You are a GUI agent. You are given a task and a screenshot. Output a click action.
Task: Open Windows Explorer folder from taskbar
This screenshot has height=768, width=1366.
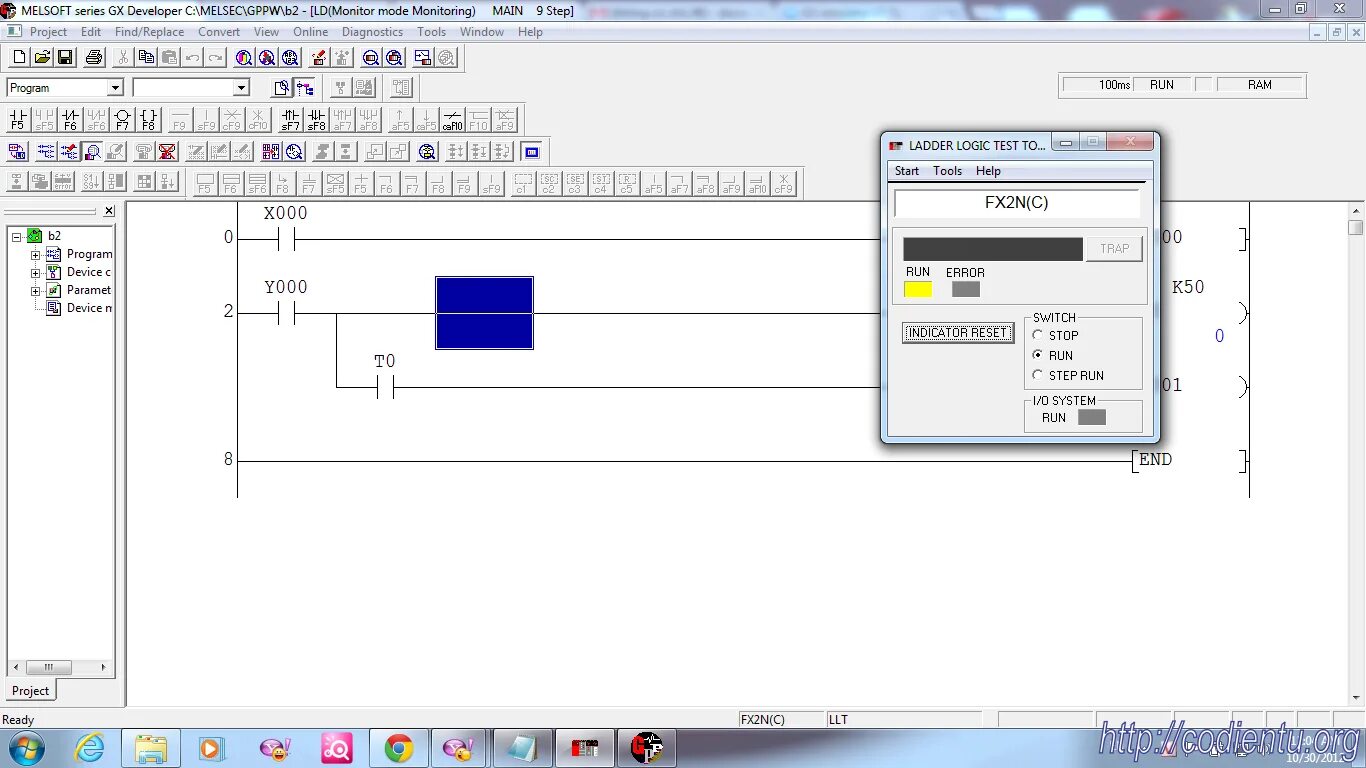(x=151, y=748)
